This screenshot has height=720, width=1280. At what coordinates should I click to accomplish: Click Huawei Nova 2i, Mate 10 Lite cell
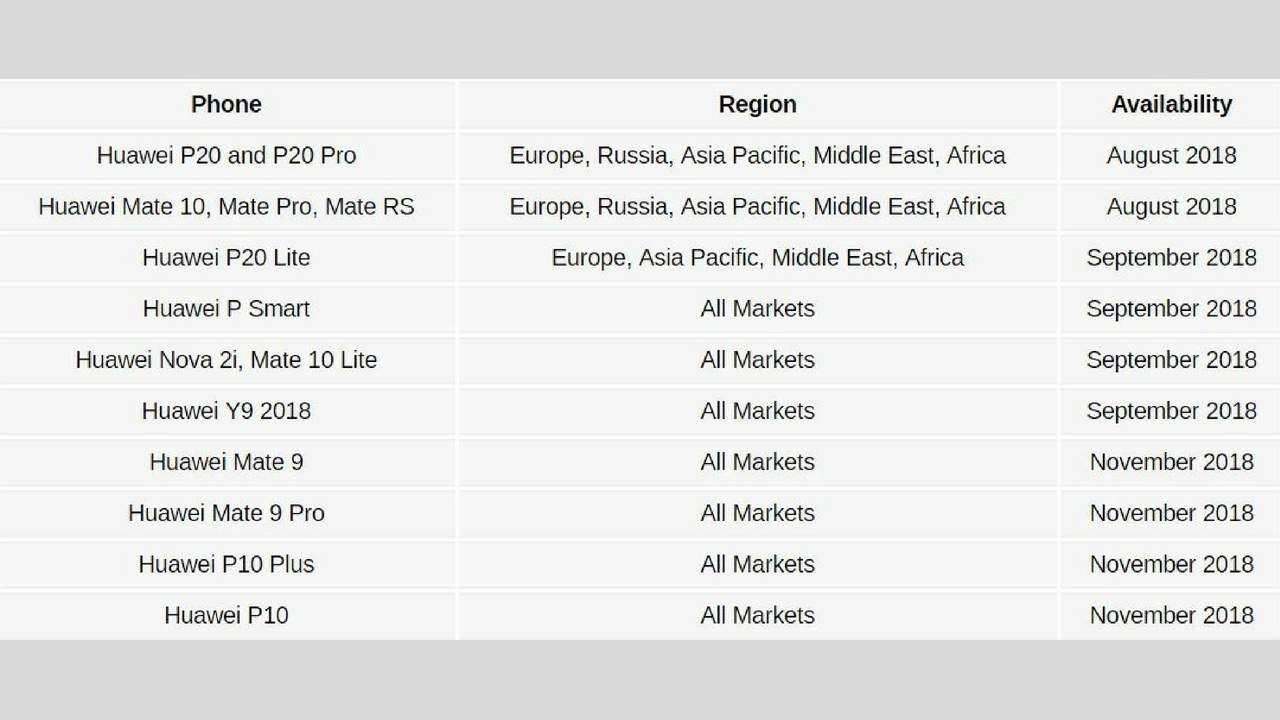pyautogui.click(x=227, y=359)
